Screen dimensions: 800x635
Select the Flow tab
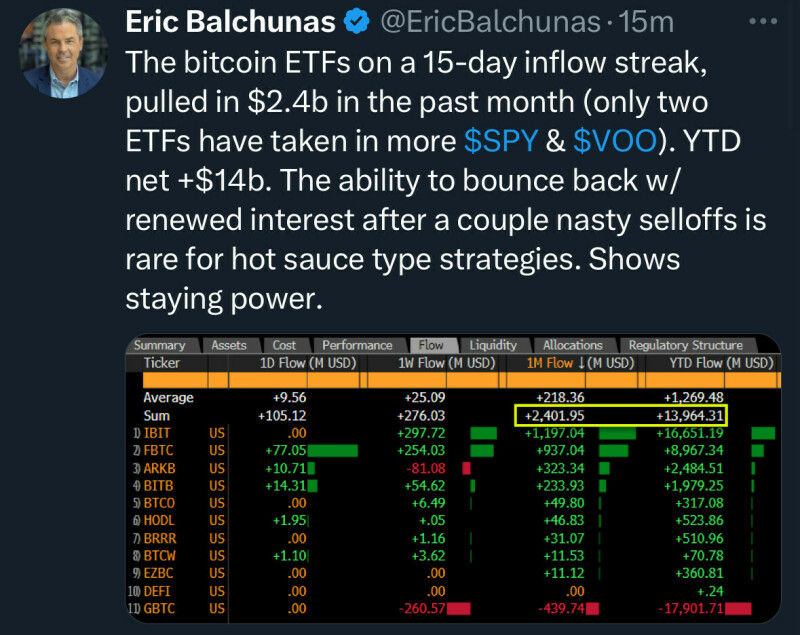[x=431, y=345]
